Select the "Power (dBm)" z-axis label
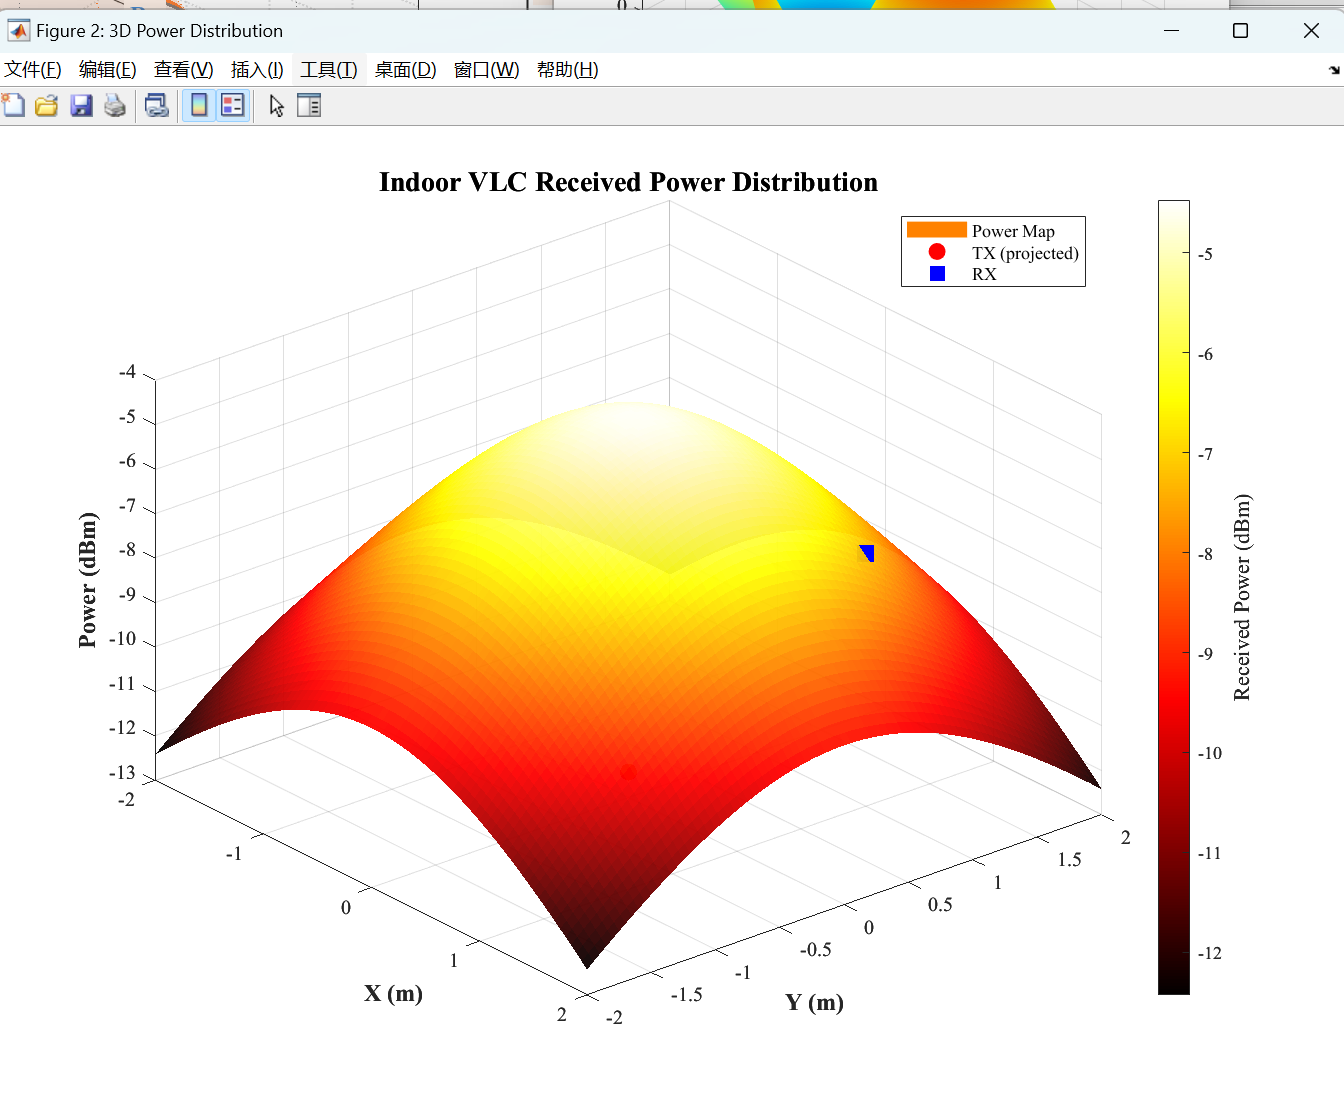 click(88, 580)
